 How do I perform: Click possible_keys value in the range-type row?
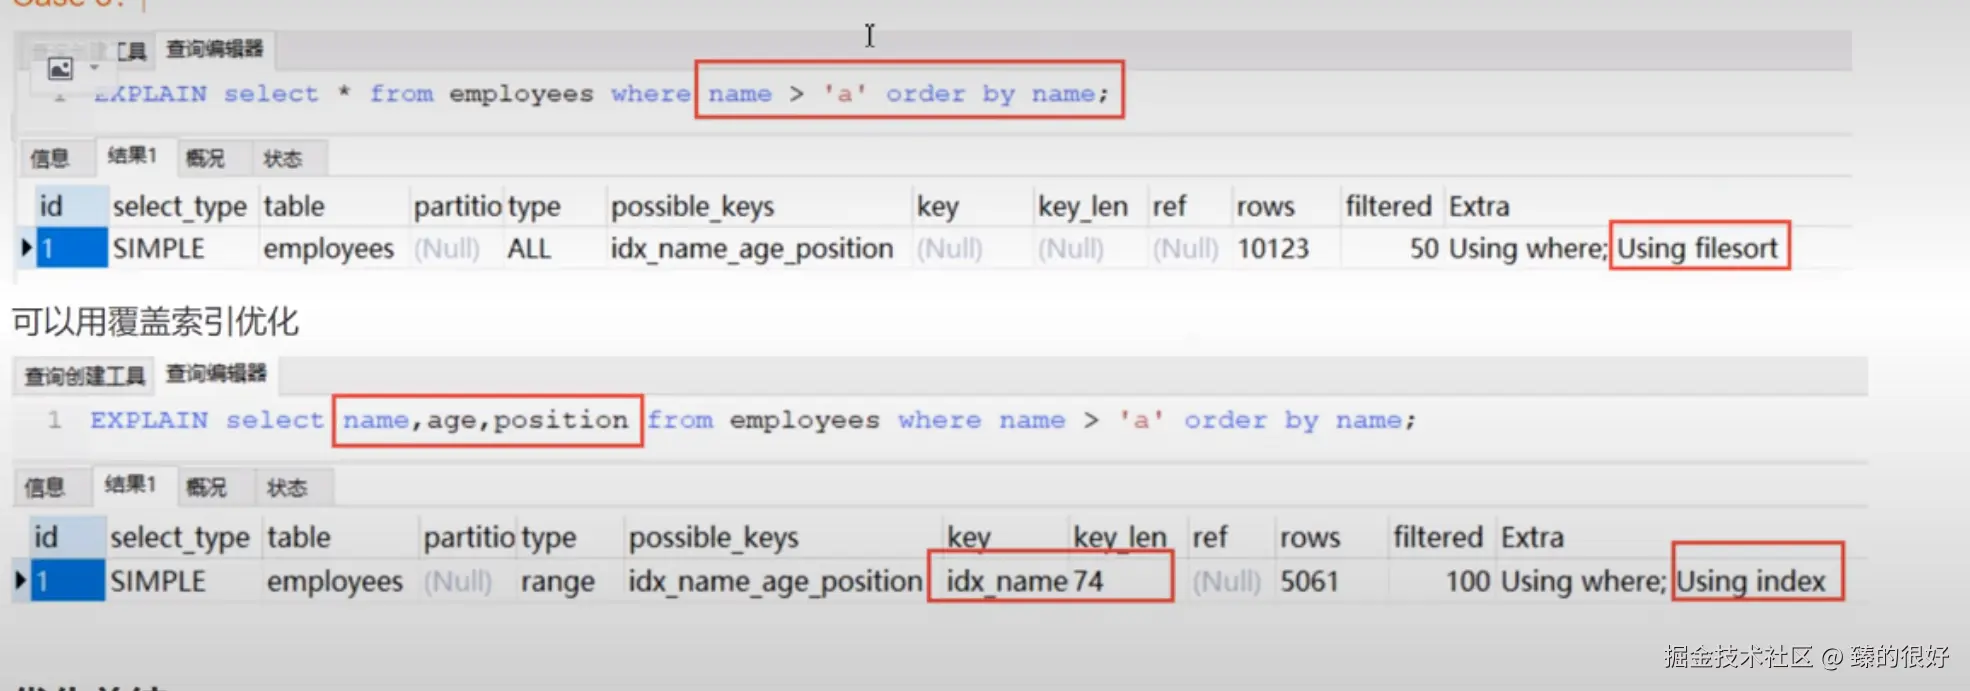(x=775, y=582)
